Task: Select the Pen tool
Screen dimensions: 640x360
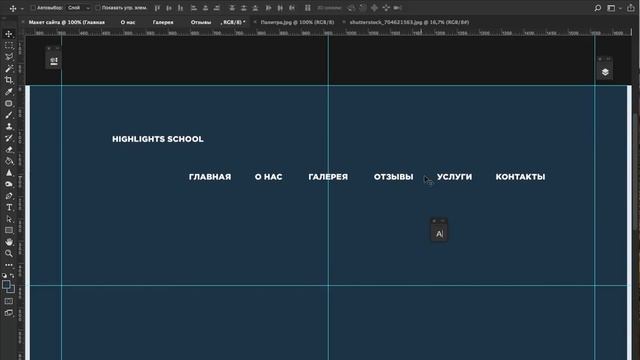Action: click(x=9, y=196)
